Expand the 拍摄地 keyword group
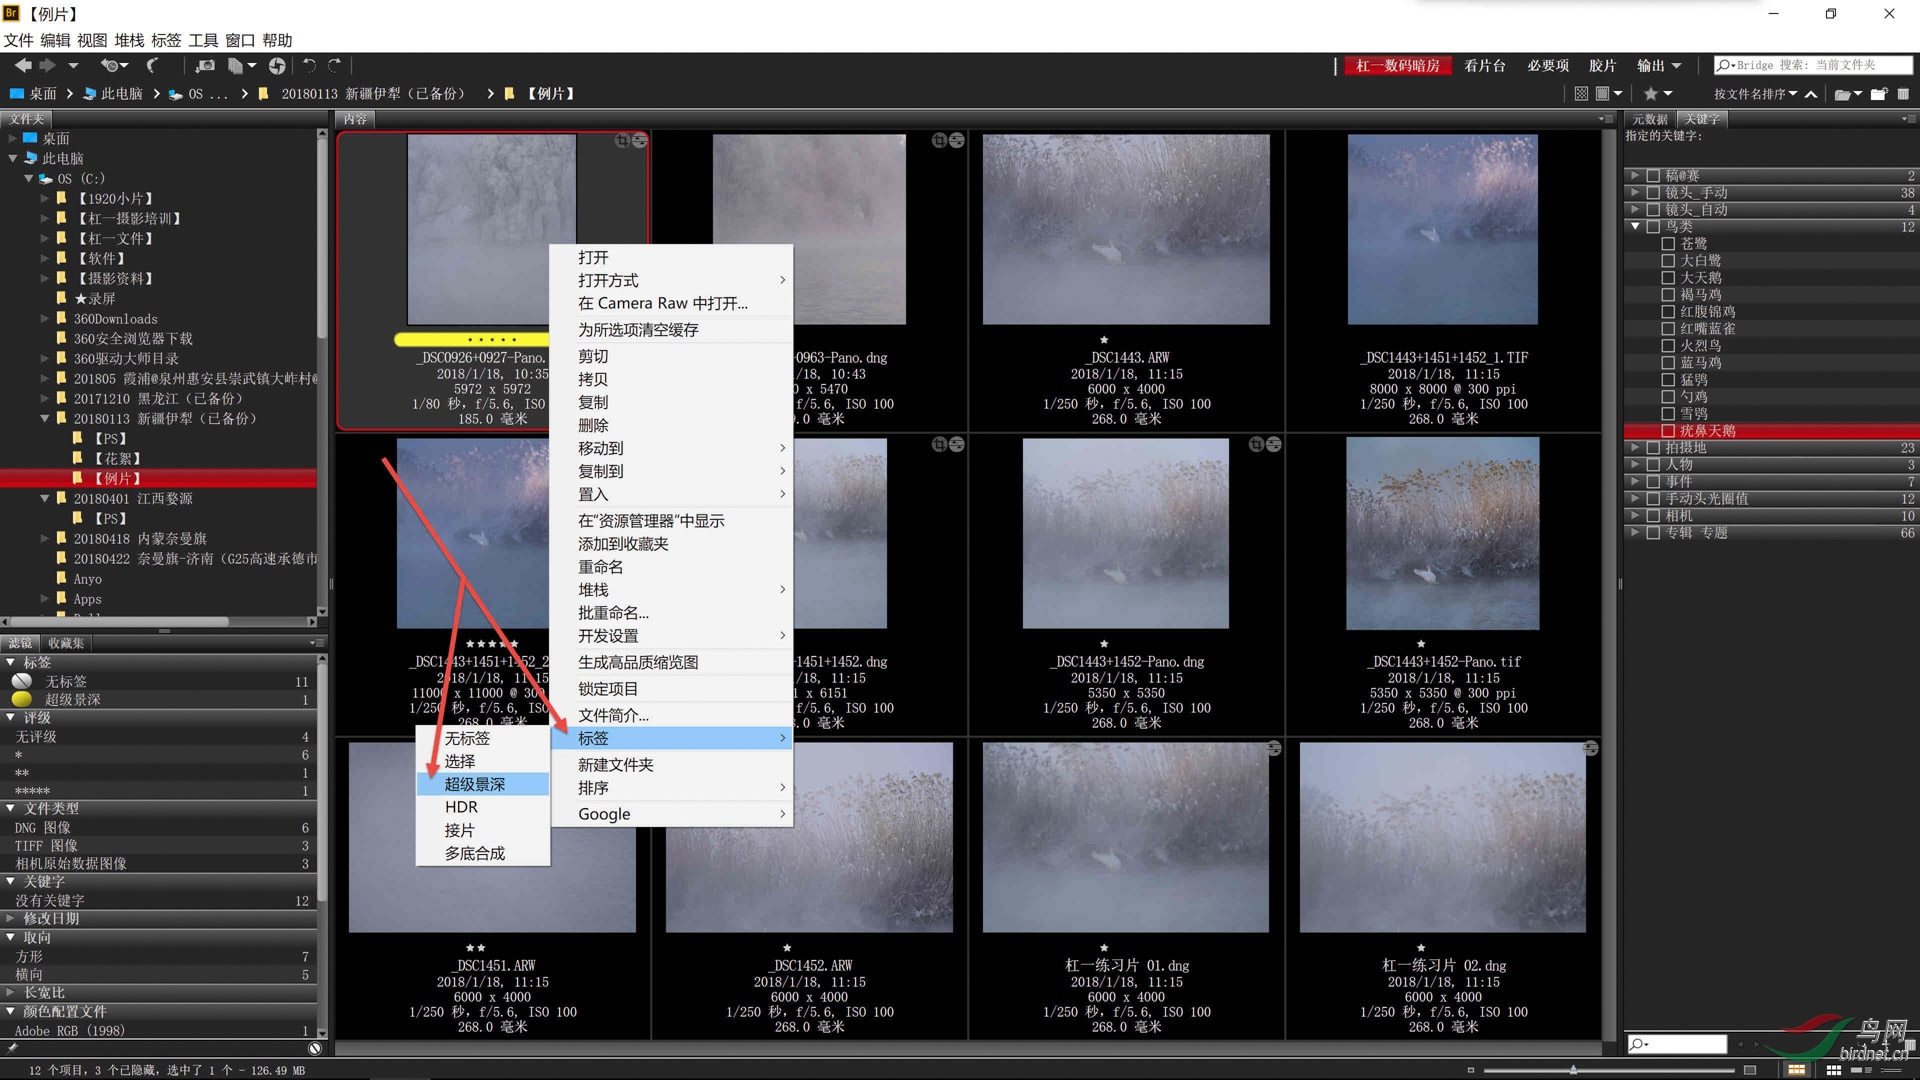This screenshot has width=1920, height=1080. coord(1635,448)
